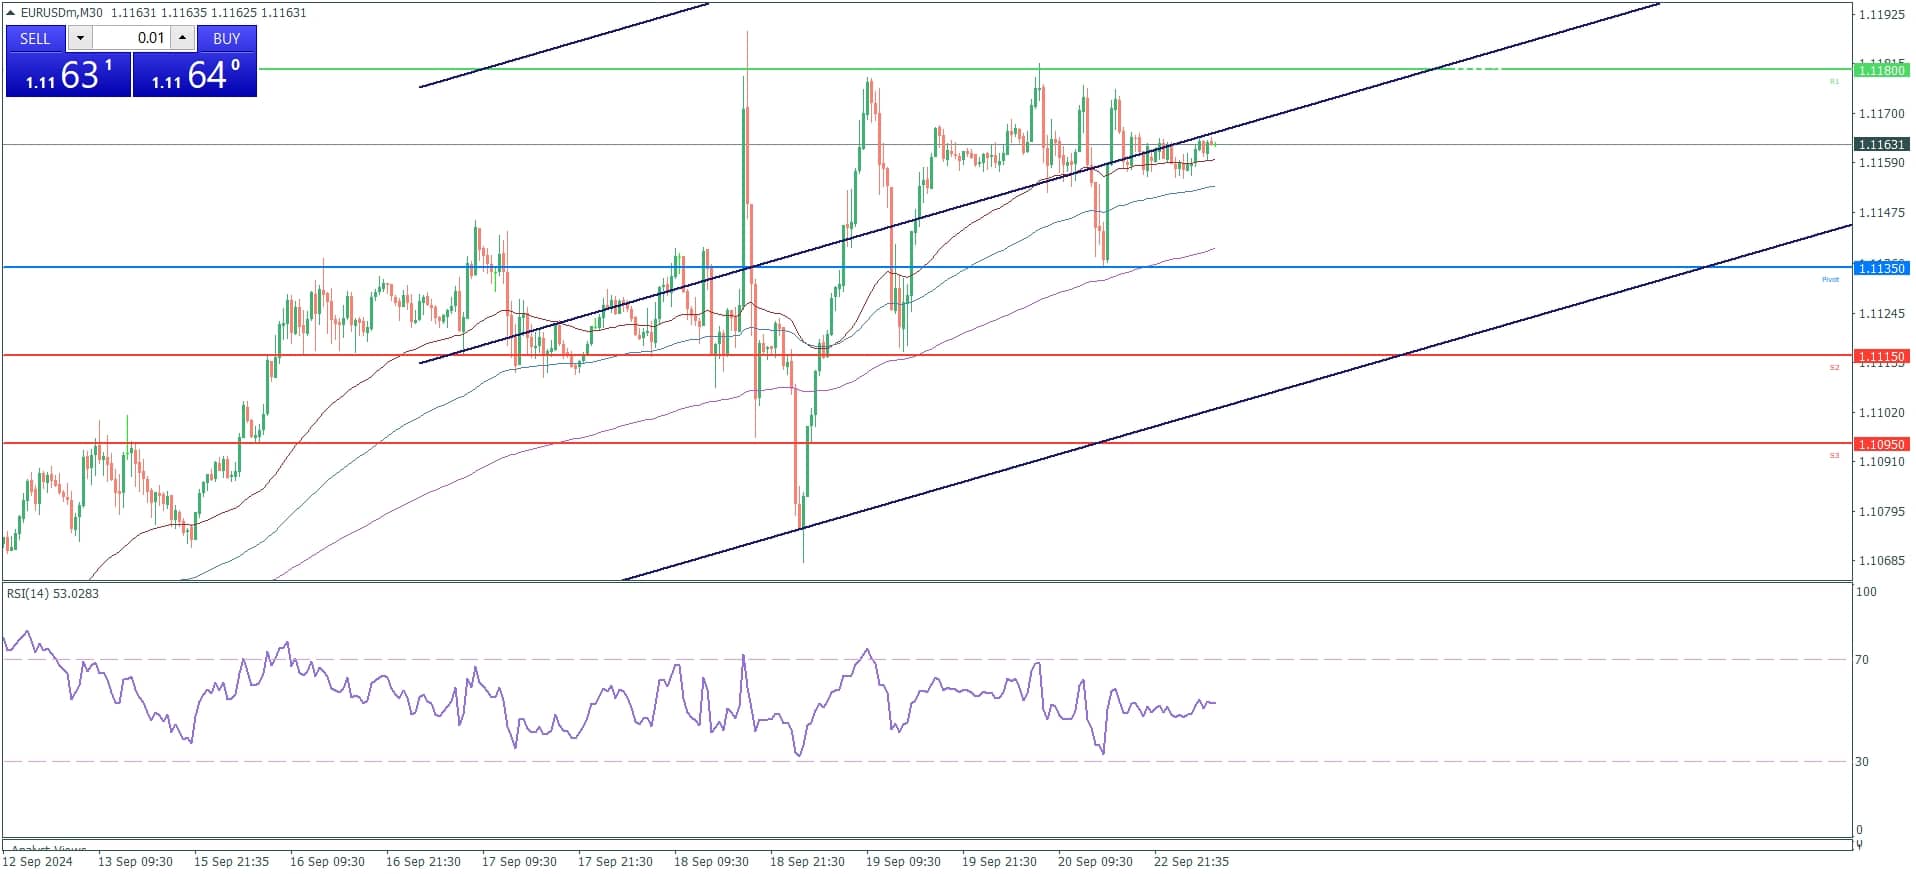Click the 20 Sep 09:30 time label
This screenshot has width=1916, height=874.
pyautogui.click(x=1095, y=862)
